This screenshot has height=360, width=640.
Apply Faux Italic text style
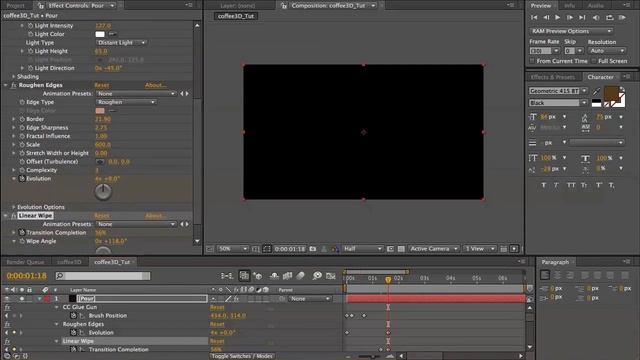[556, 185]
